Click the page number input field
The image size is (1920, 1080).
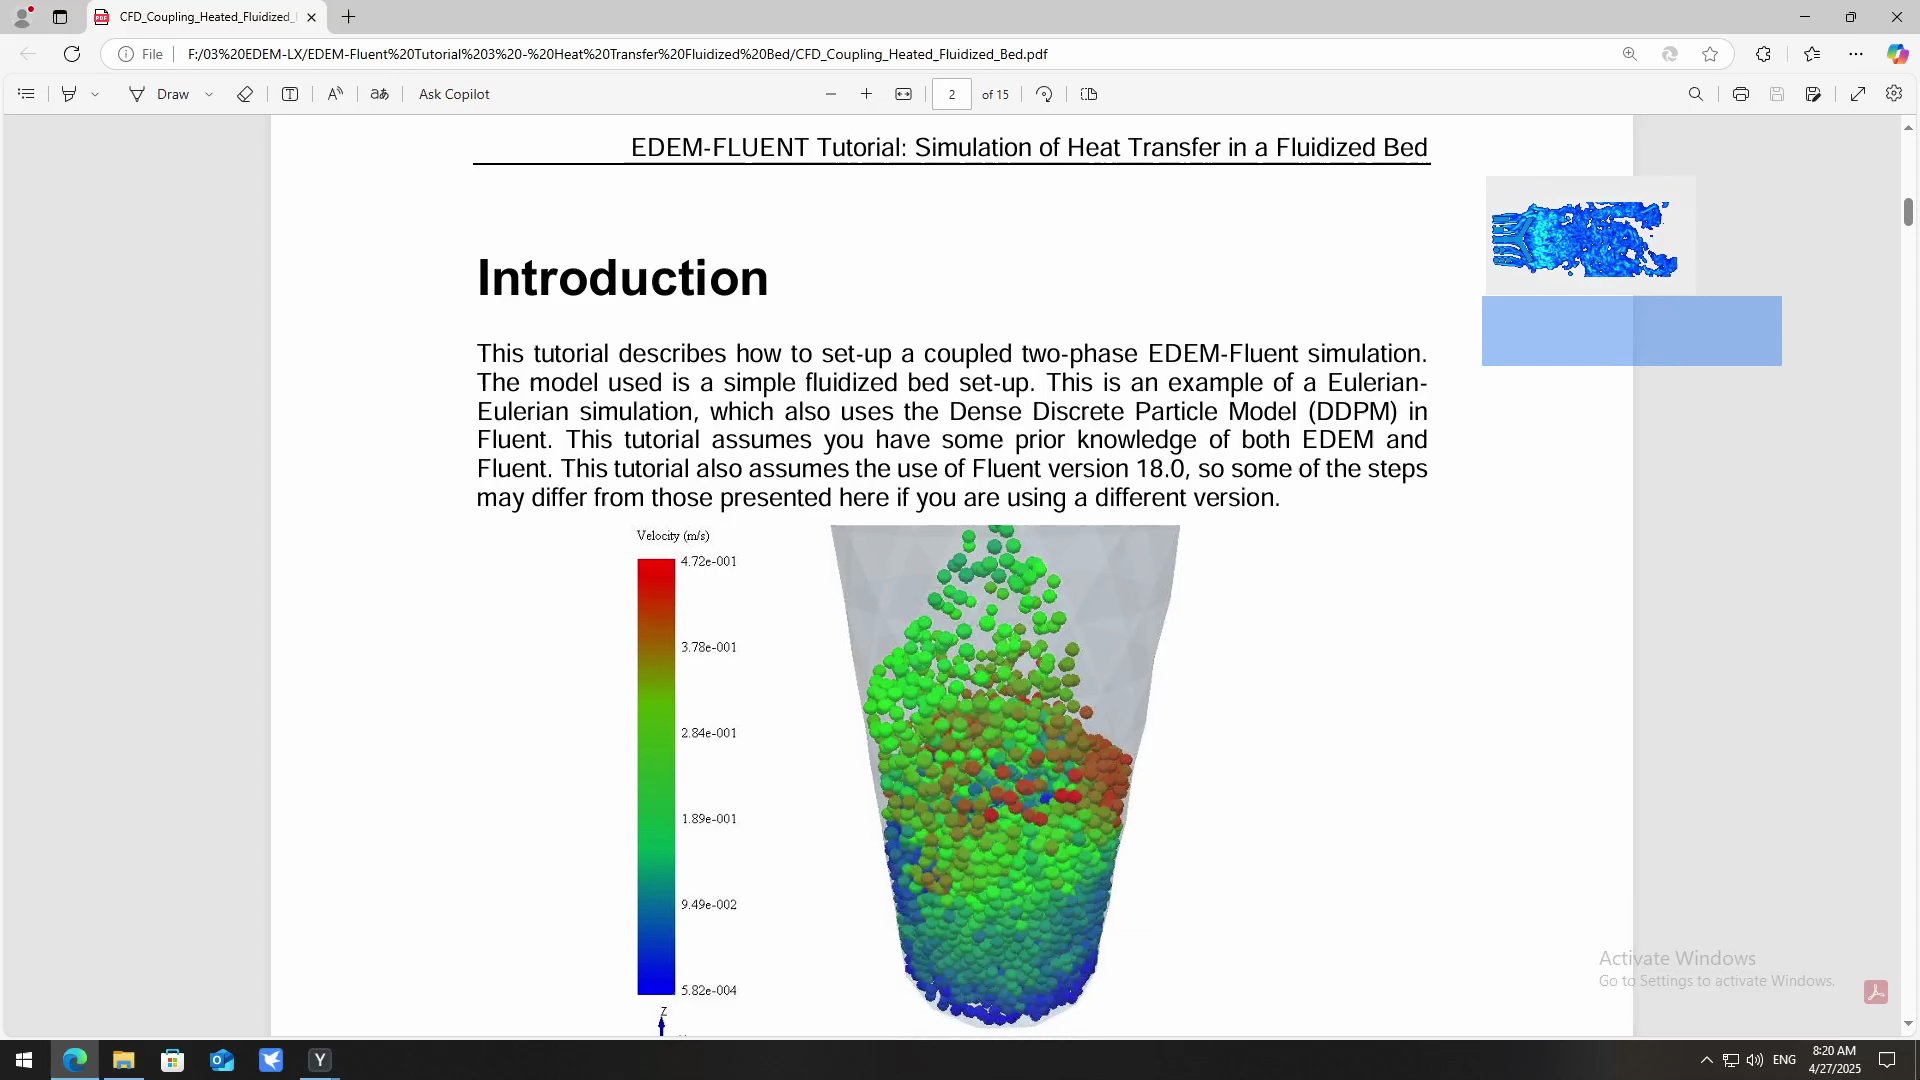point(952,94)
